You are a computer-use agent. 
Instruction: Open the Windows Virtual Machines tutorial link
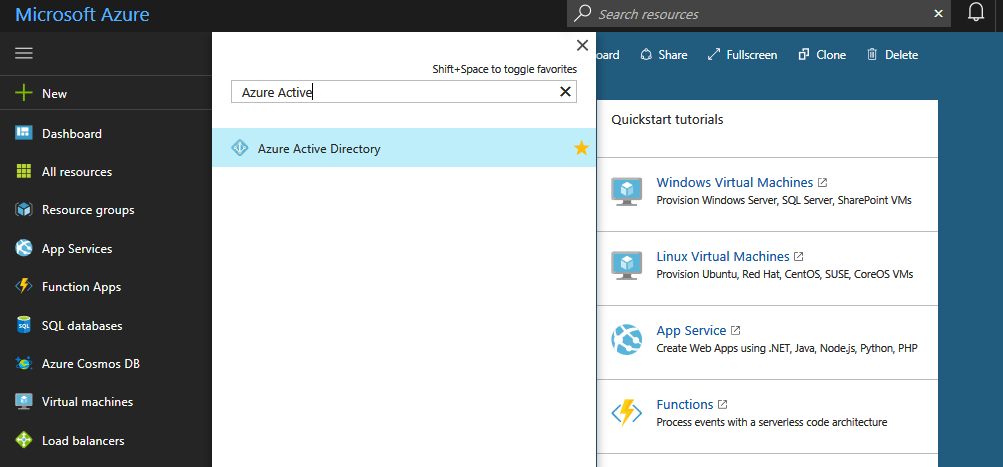click(734, 182)
